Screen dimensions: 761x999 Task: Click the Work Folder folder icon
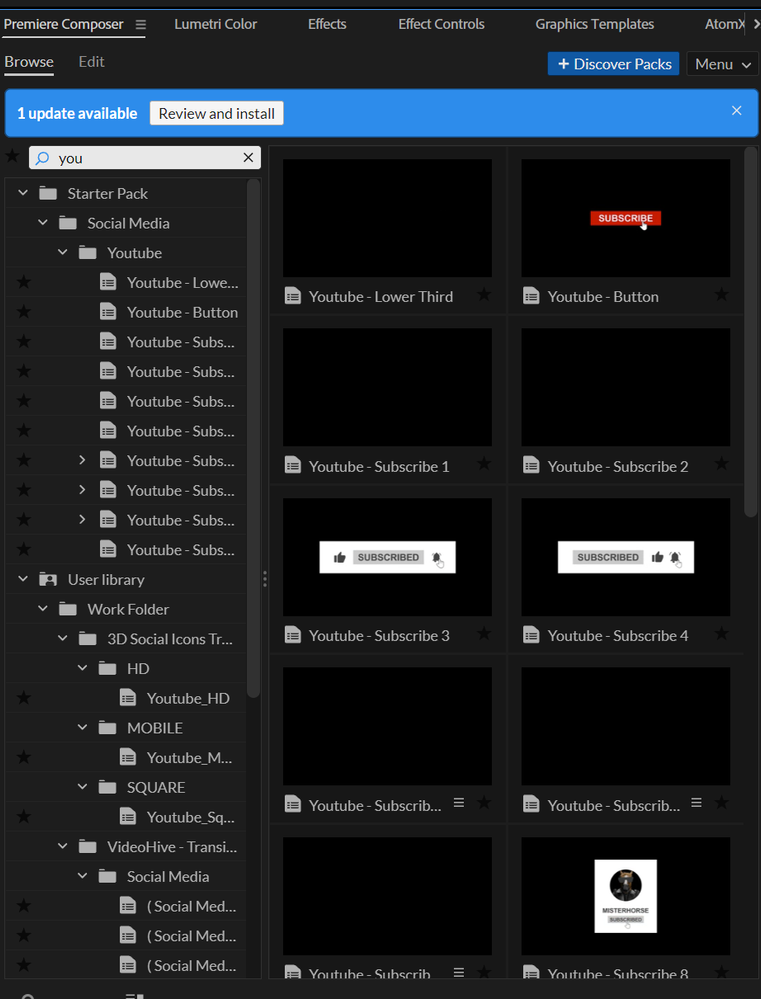[68, 609]
